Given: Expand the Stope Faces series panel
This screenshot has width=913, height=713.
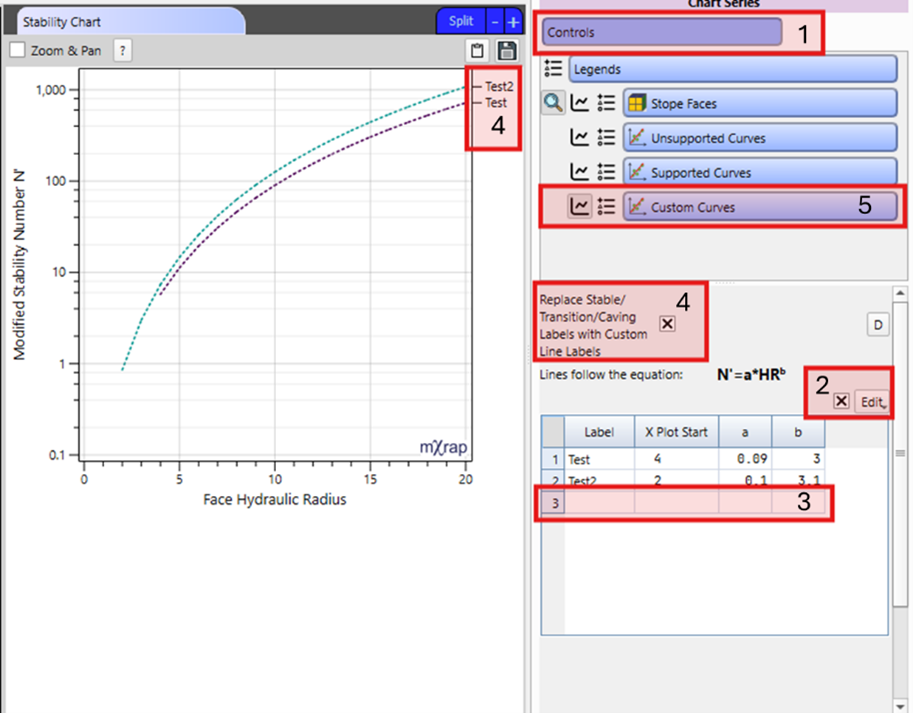Looking at the screenshot, I should tap(759, 103).
